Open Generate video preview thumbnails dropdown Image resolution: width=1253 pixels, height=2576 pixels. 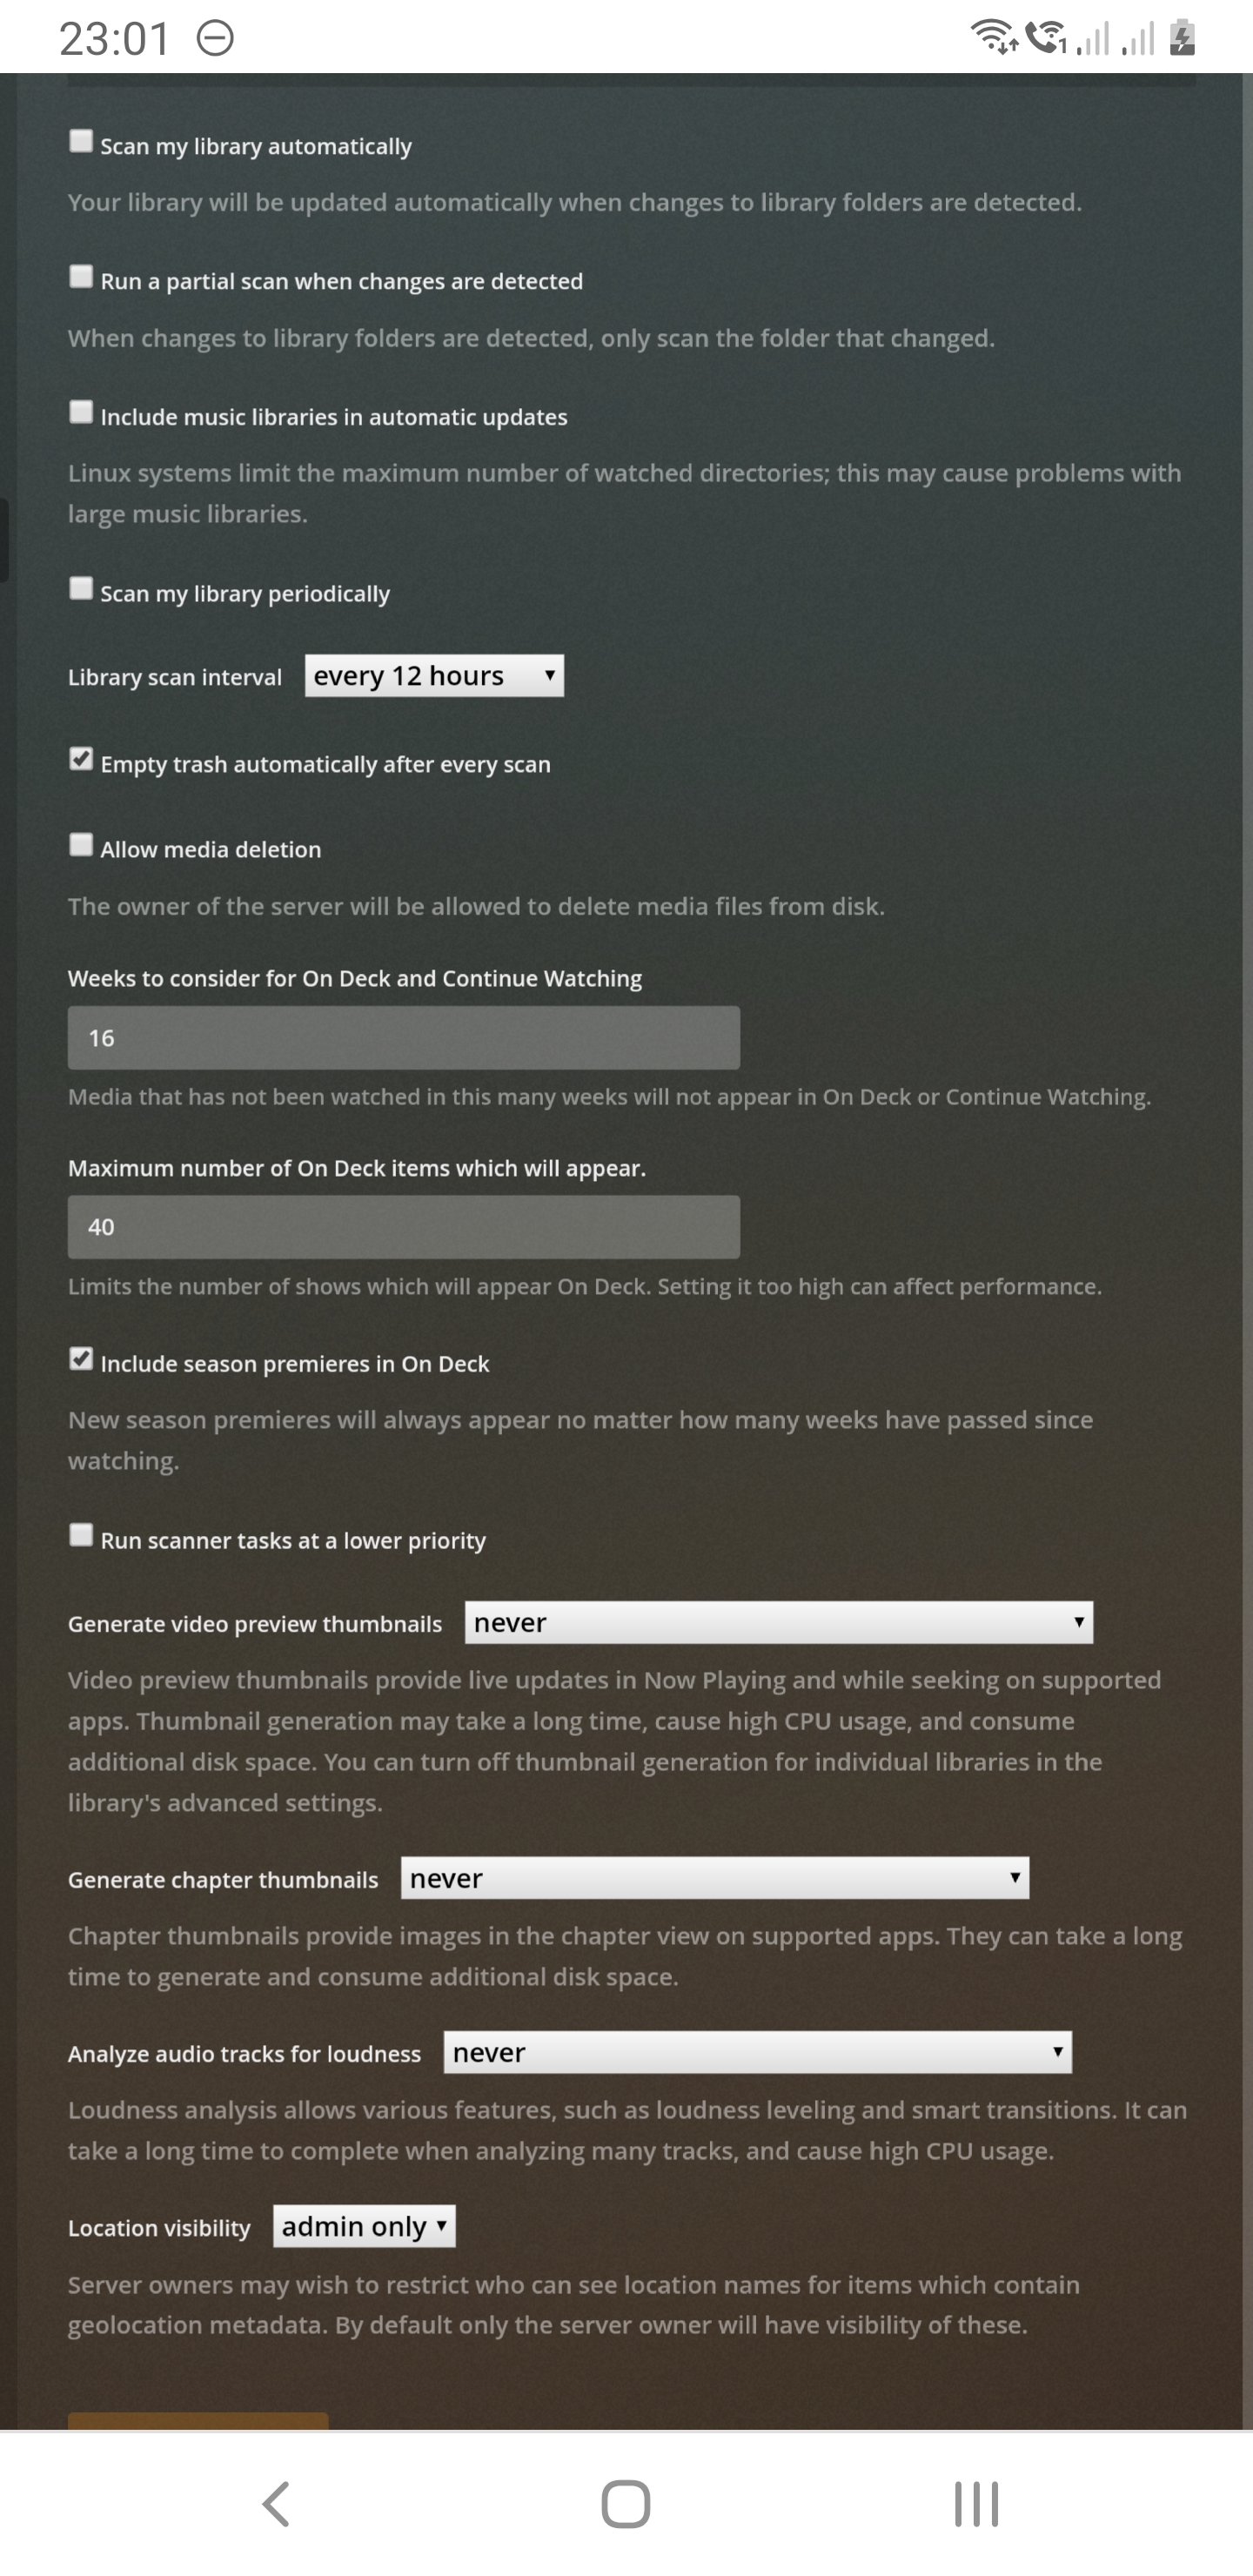click(x=779, y=1622)
